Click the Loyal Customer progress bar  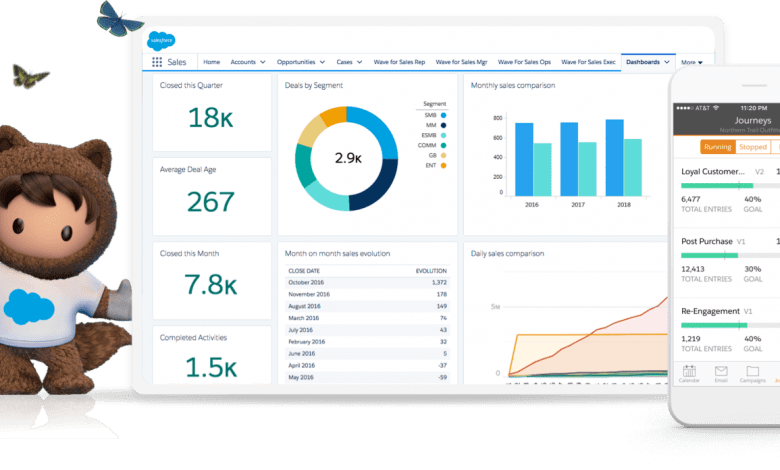click(x=730, y=186)
